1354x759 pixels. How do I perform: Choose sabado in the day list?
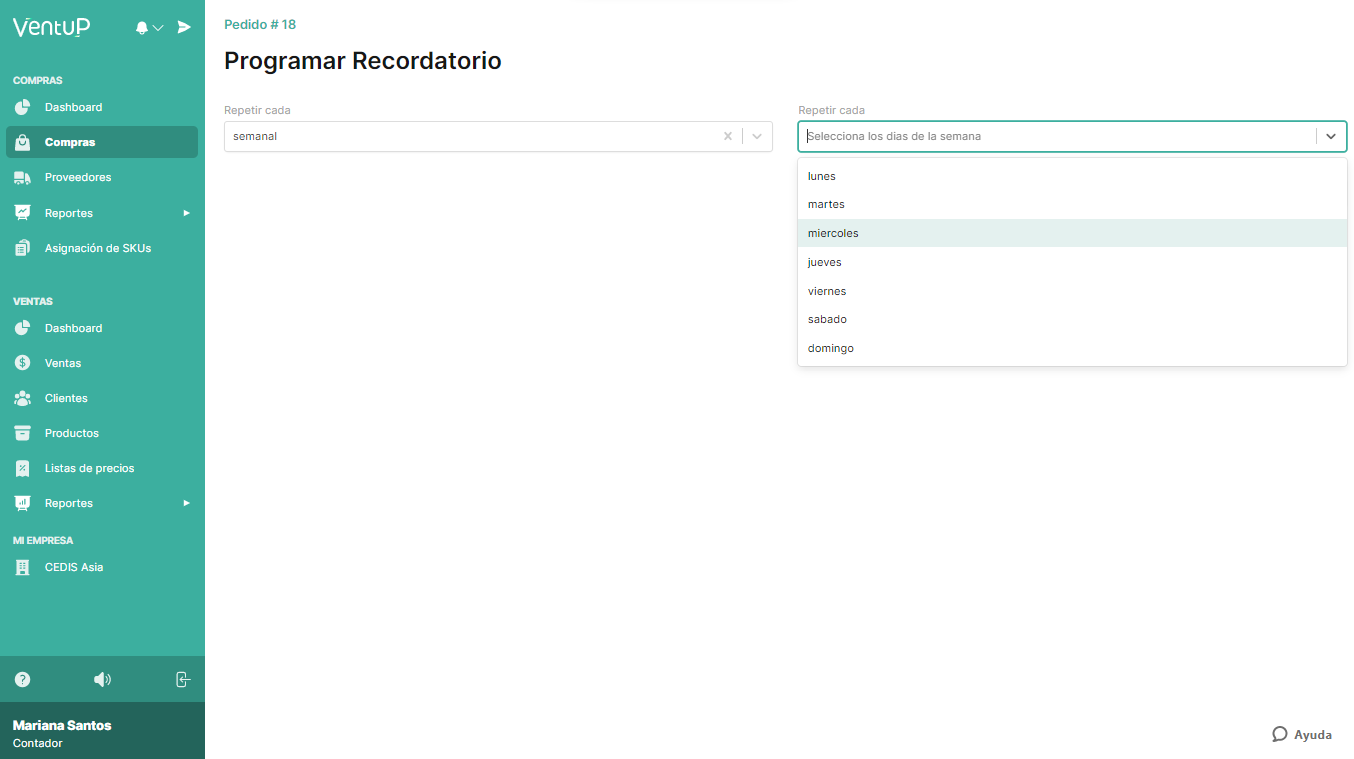coord(1072,319)
